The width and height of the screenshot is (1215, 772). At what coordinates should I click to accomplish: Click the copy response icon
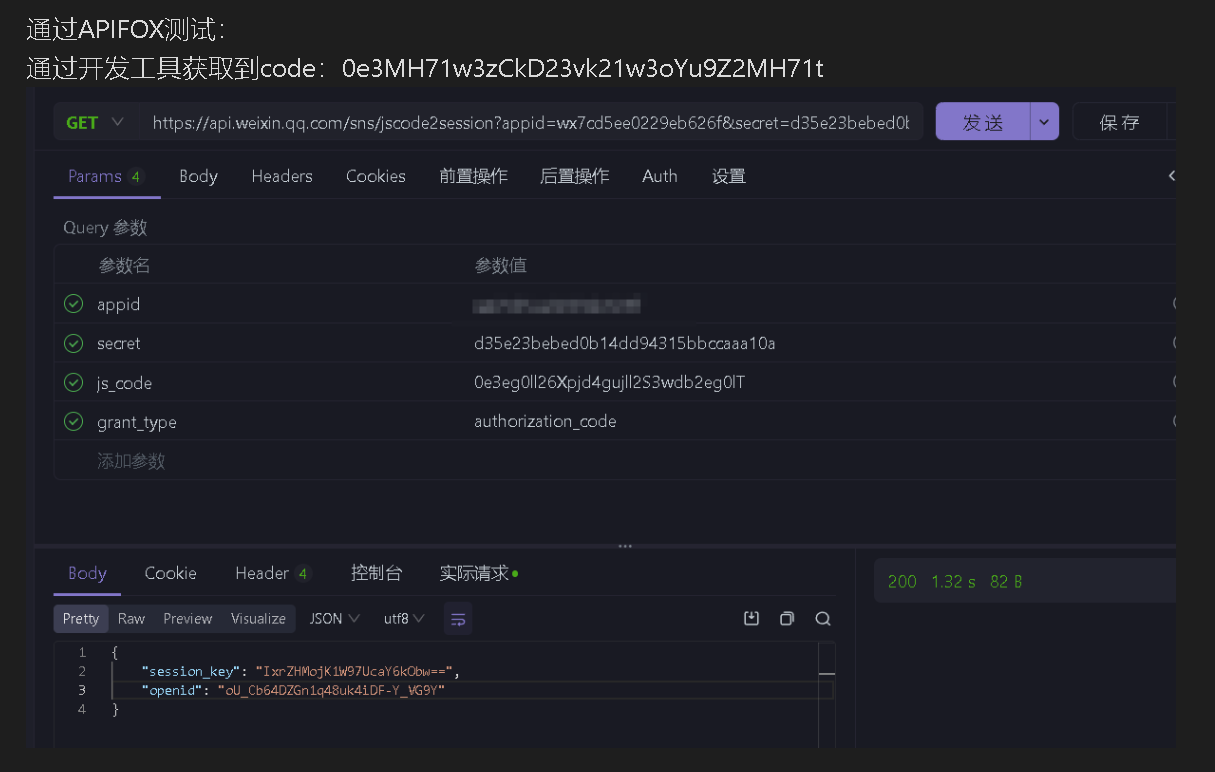pos(787,619)
